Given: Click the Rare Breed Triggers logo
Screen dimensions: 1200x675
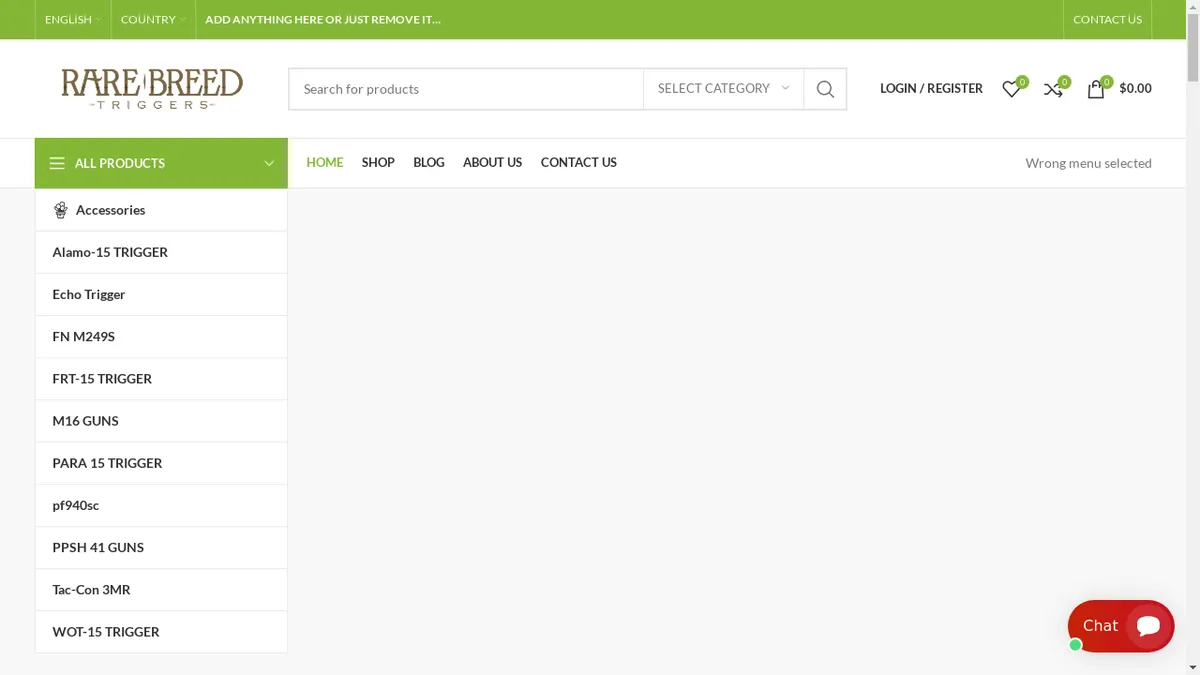Looking at the screenshot, I should coord(152,89).
